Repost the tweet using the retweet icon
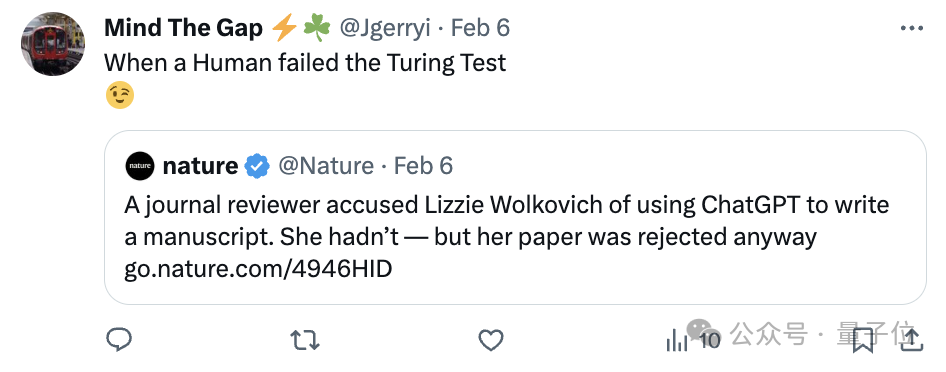 [x=305, y=341]
